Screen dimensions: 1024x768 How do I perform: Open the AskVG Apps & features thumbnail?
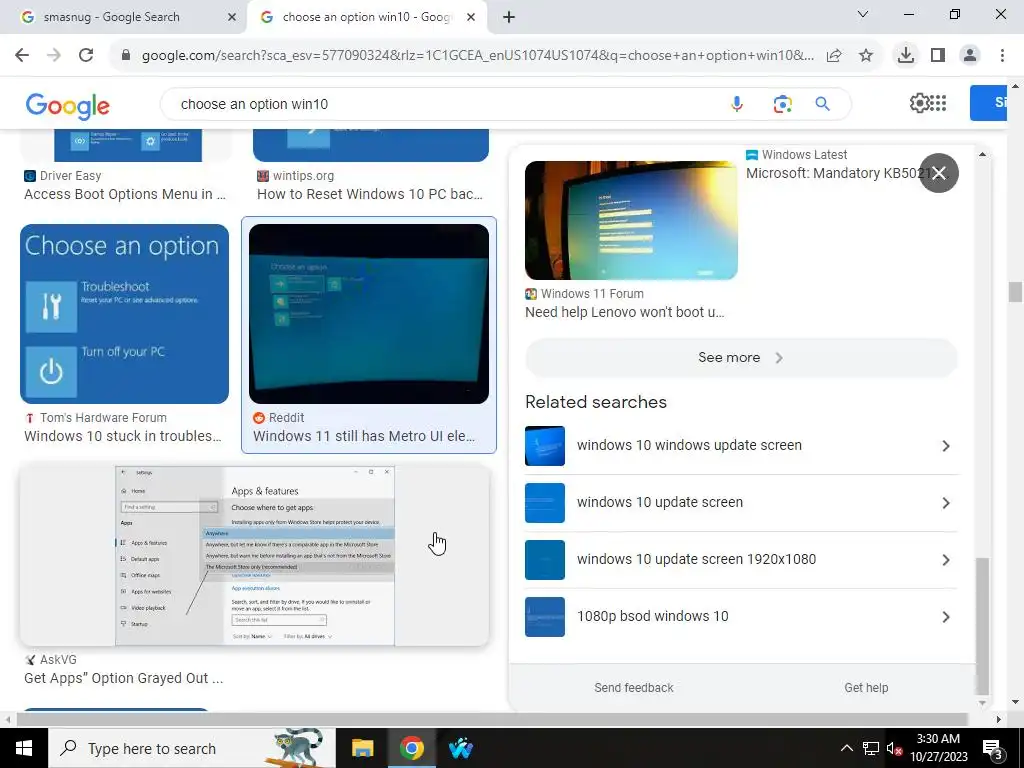coord(255,555)
